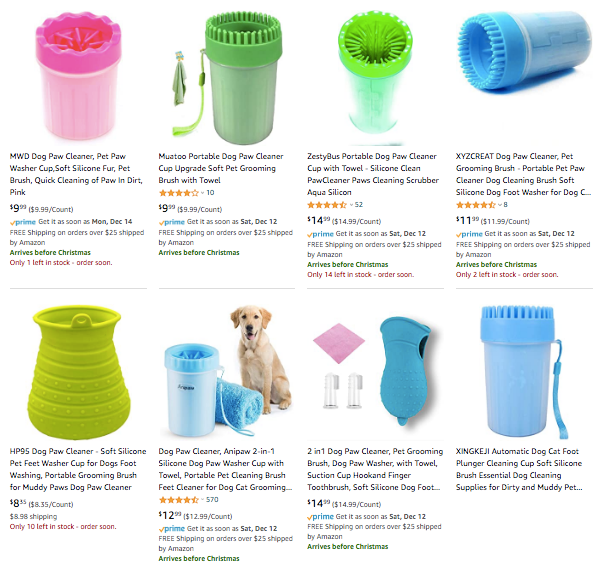Screen dimensions: 601x571
Task: Expand the Muatoo star rating dropdown arrow
Action: click(x=202, y=193)
